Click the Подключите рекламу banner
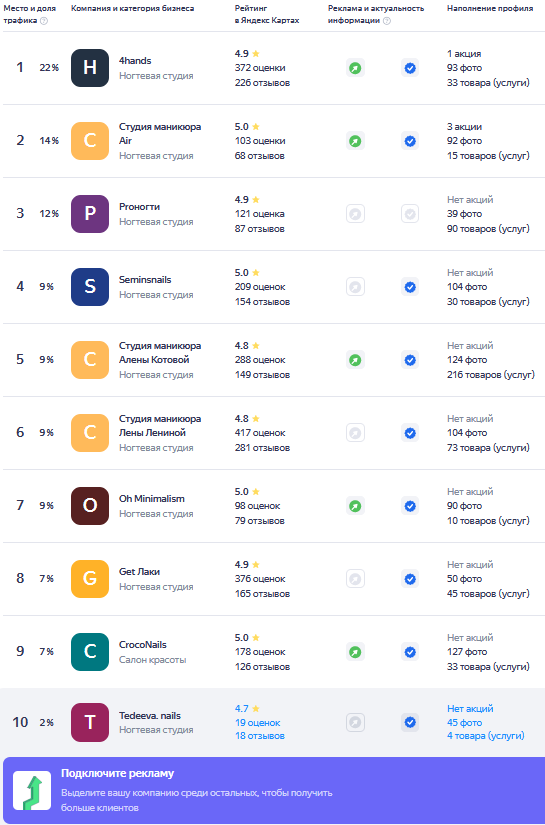This screenshot has height=825, width=545. [272, 791]
